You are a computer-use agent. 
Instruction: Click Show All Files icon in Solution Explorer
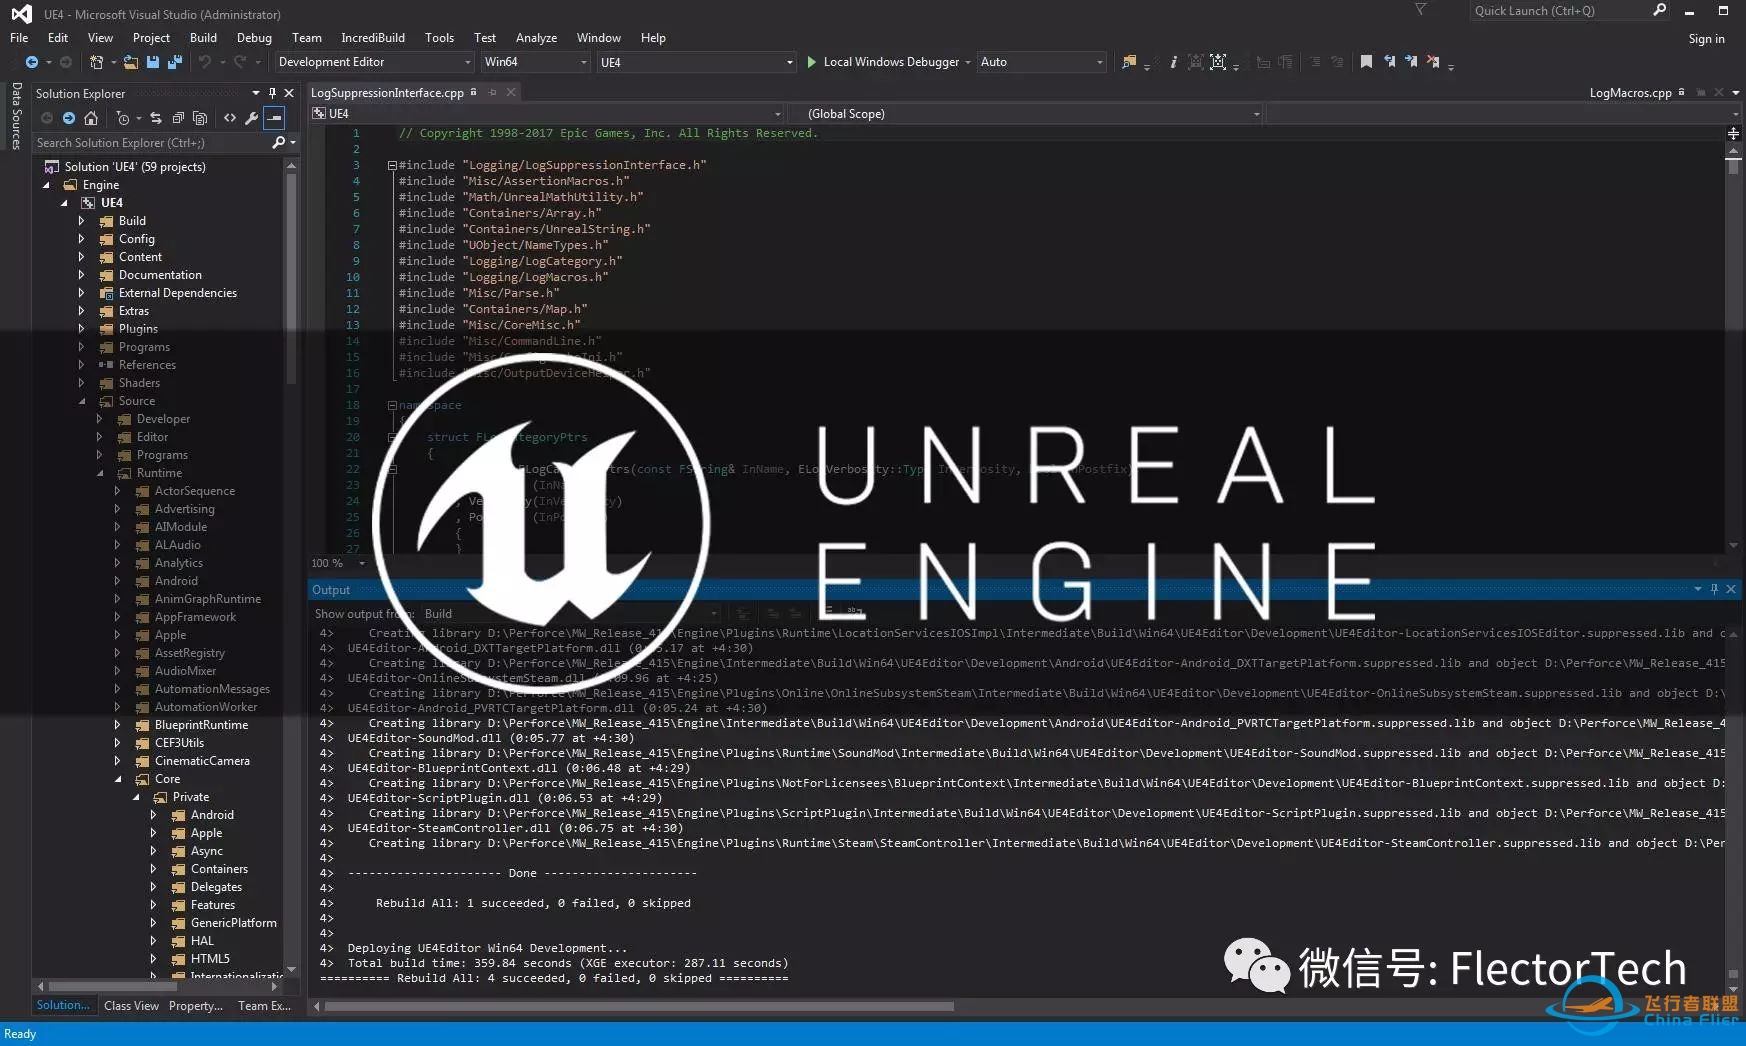click(x=200, y=118)
